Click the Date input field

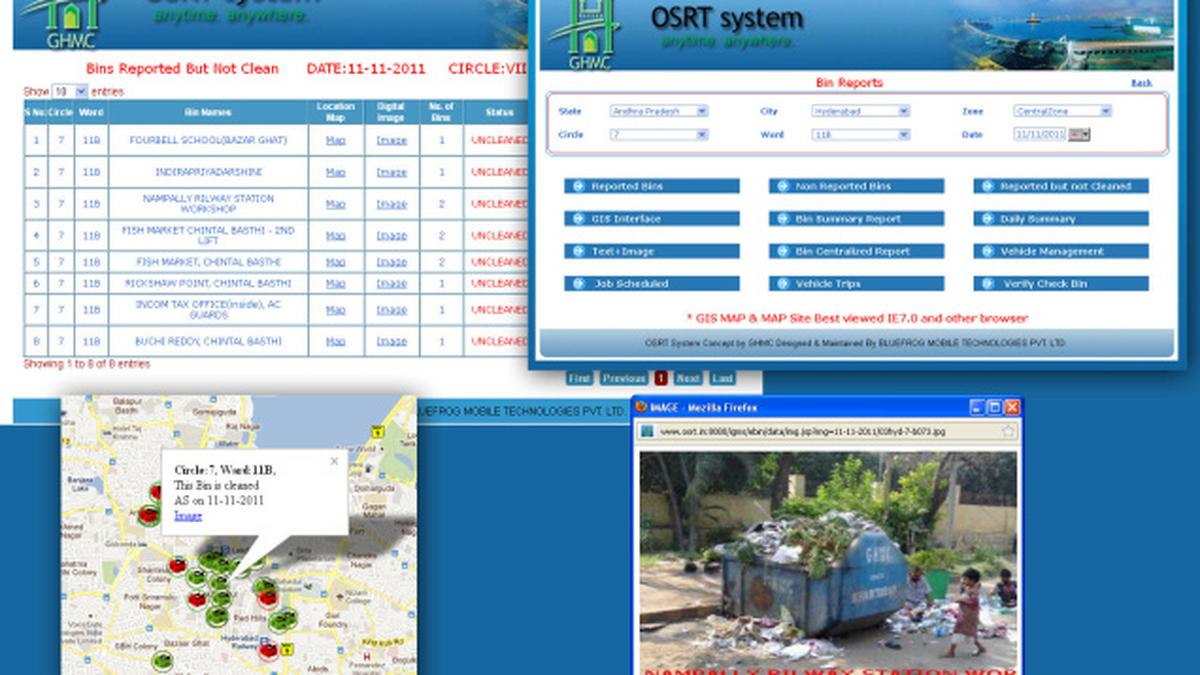point(1039,134)
